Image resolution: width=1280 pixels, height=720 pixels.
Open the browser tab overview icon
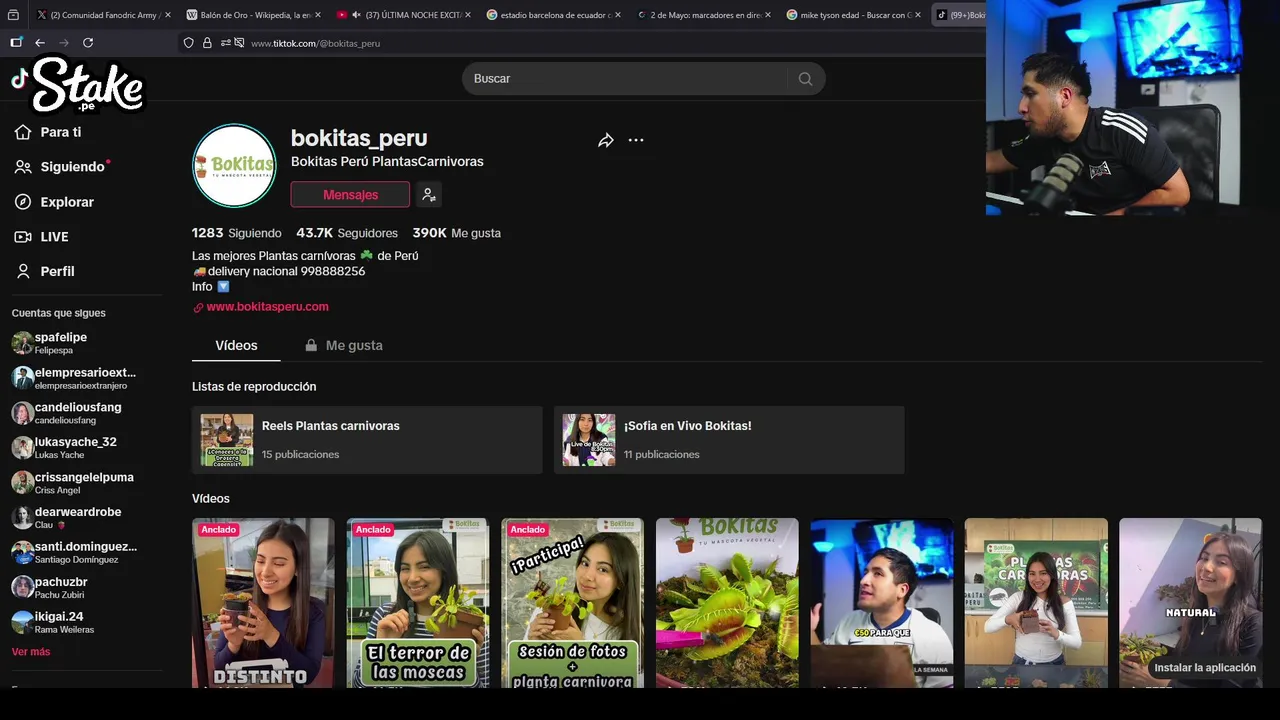[13, 15]
